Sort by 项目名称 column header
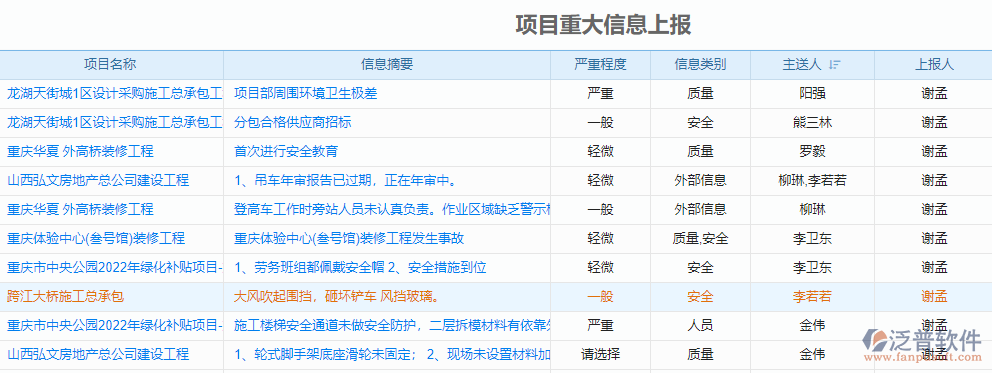The image size is (992, 373). tap(110, 64)
